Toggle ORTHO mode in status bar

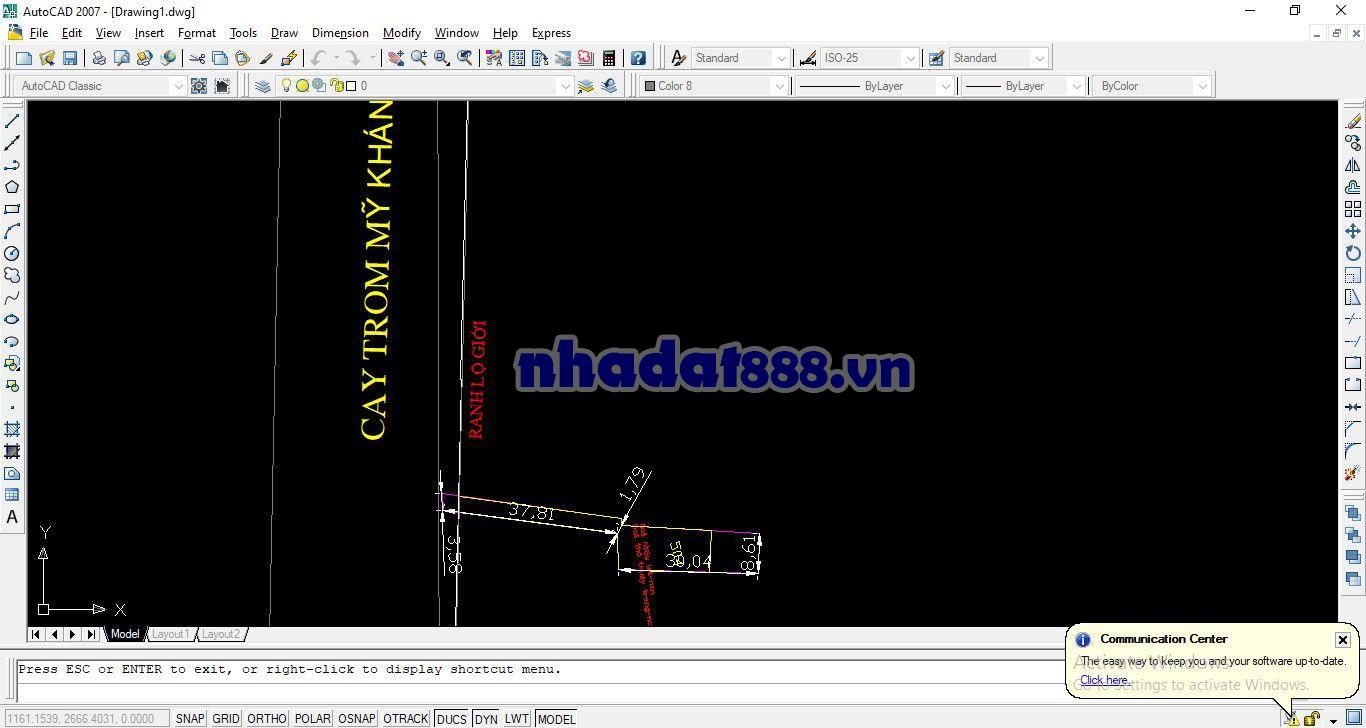click(x=266, y=718)
